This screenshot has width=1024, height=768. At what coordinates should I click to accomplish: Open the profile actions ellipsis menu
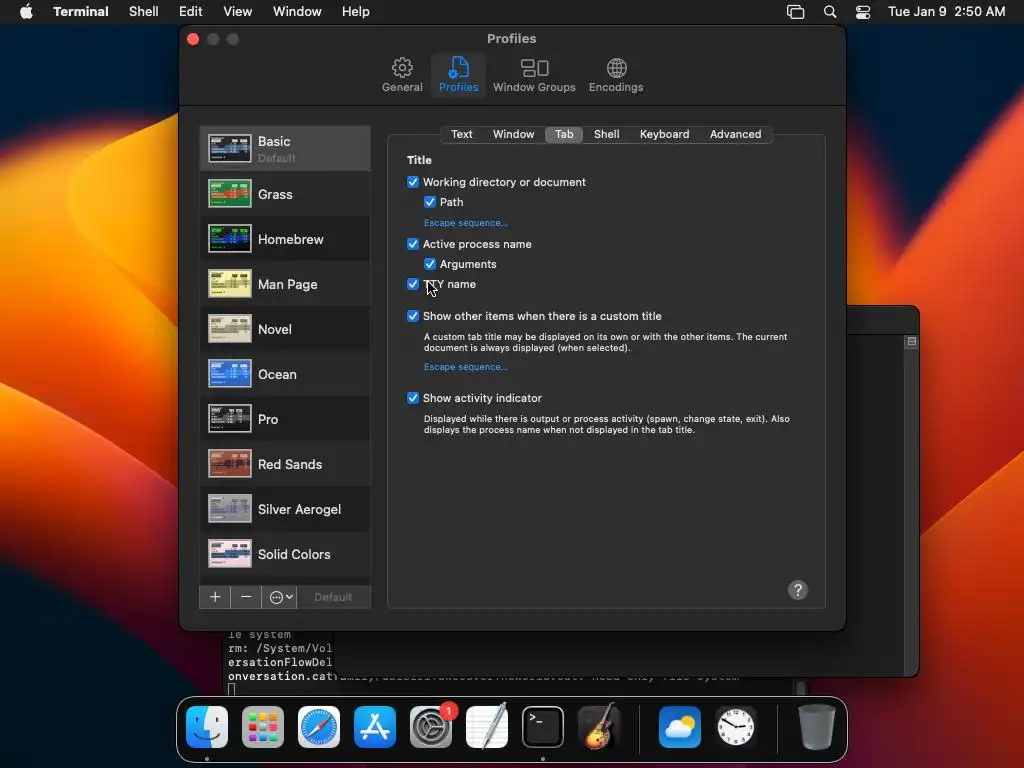[280, 597]
